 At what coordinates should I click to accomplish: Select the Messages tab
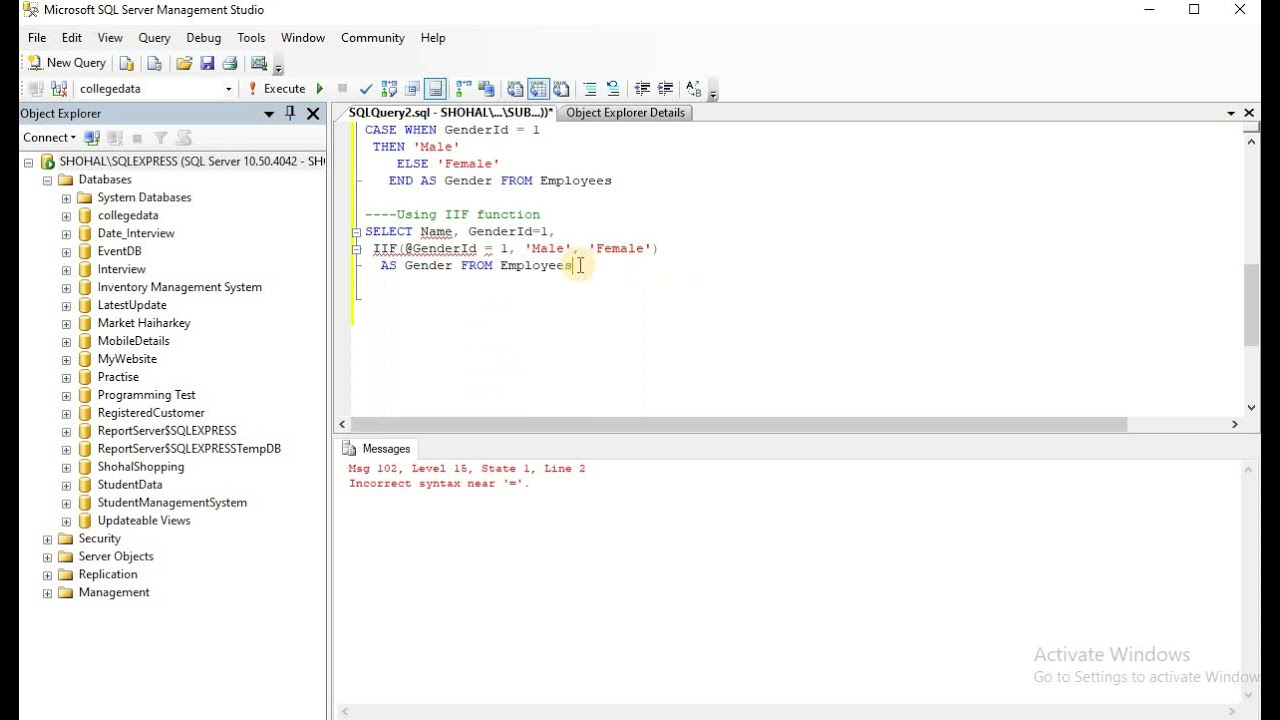(x=379, y=449)
